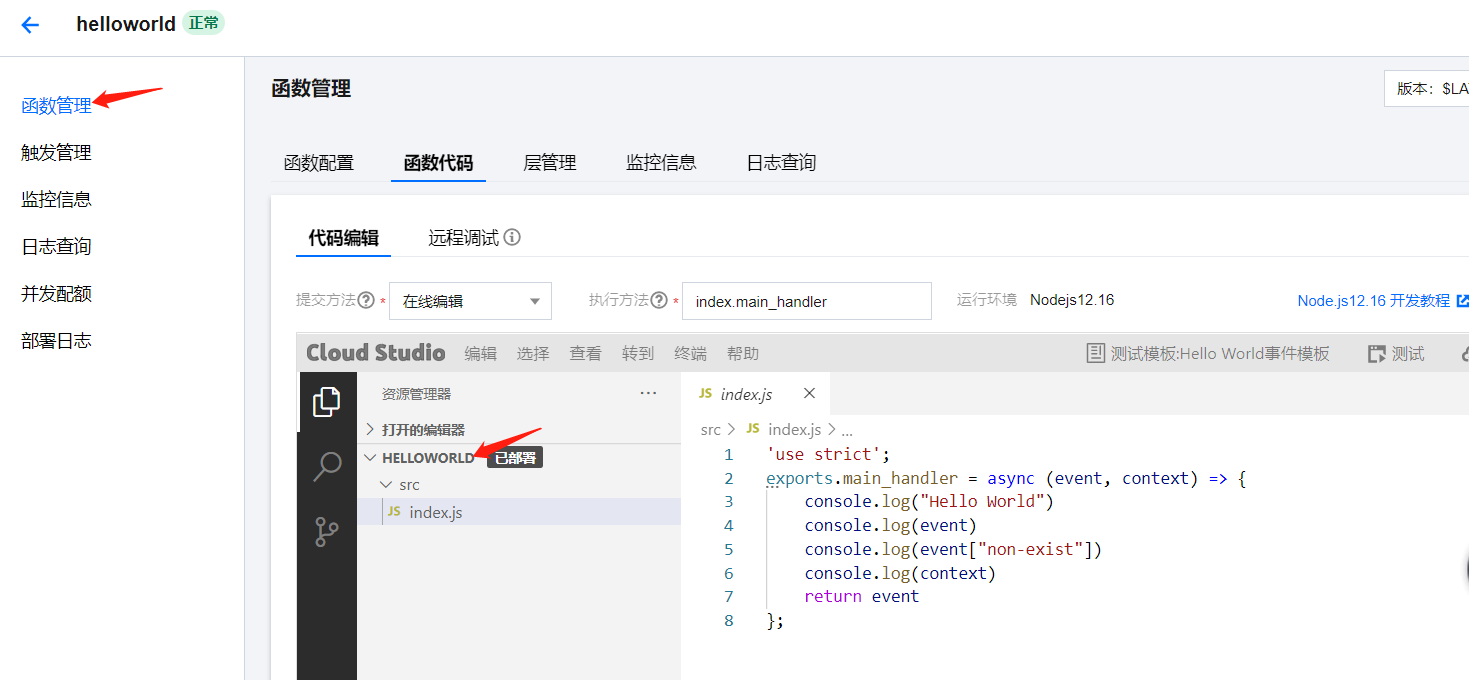
Task: Click code line 'use strict';
Action: point(828,454)
